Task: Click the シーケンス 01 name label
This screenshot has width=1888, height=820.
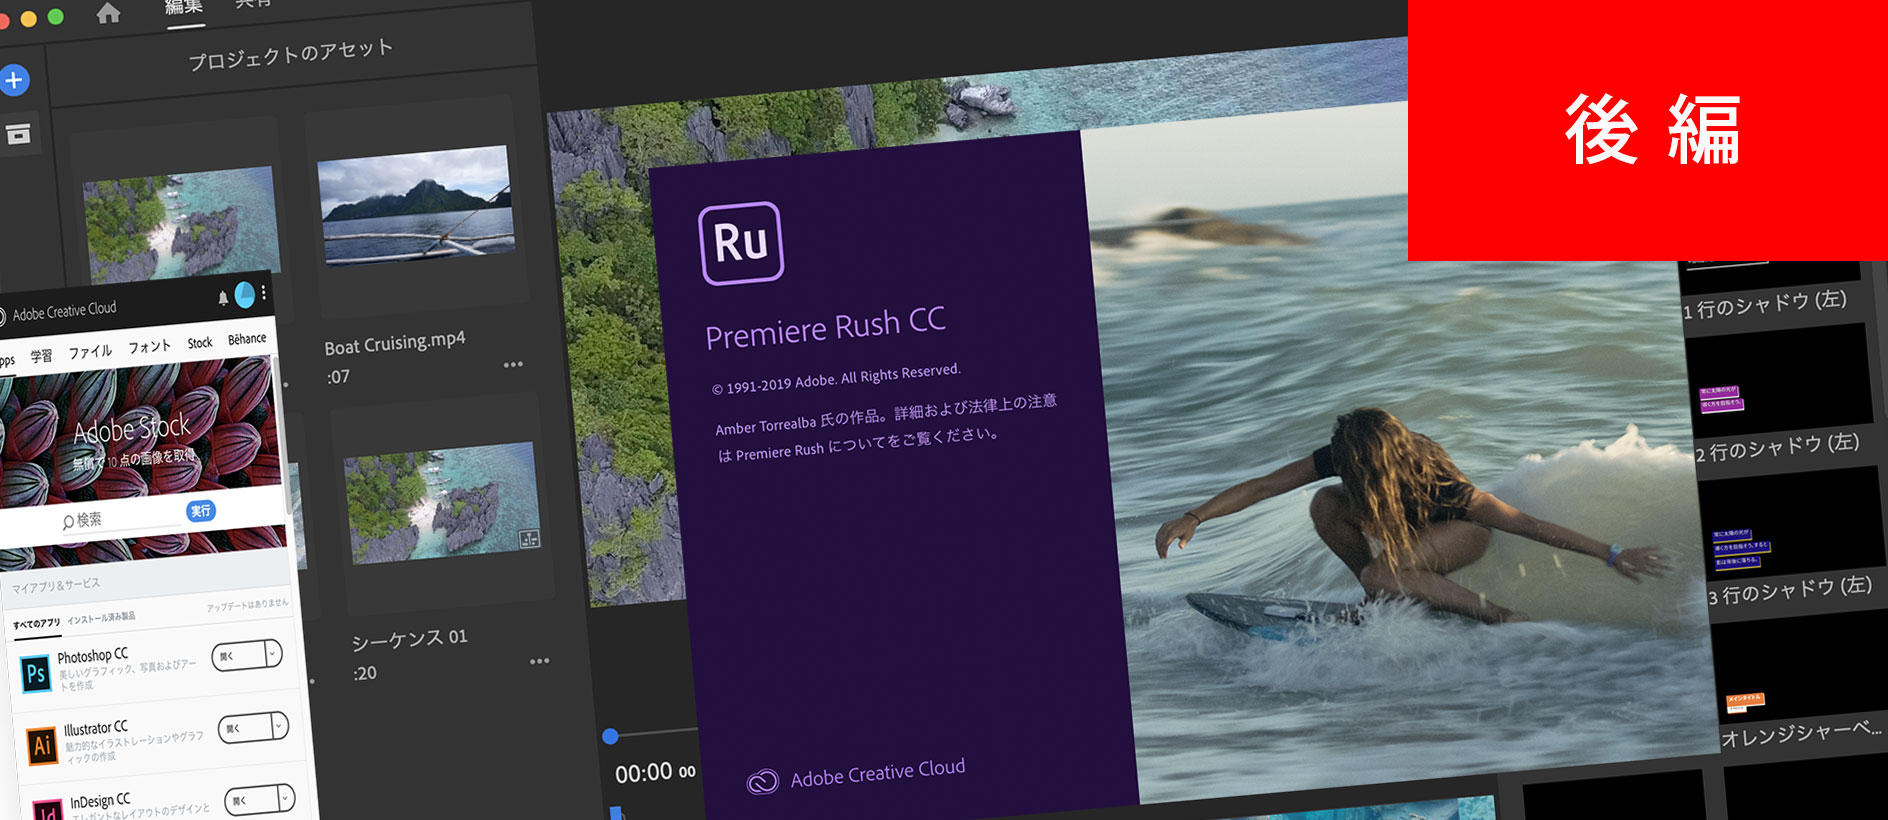Action: coord(409,639)
